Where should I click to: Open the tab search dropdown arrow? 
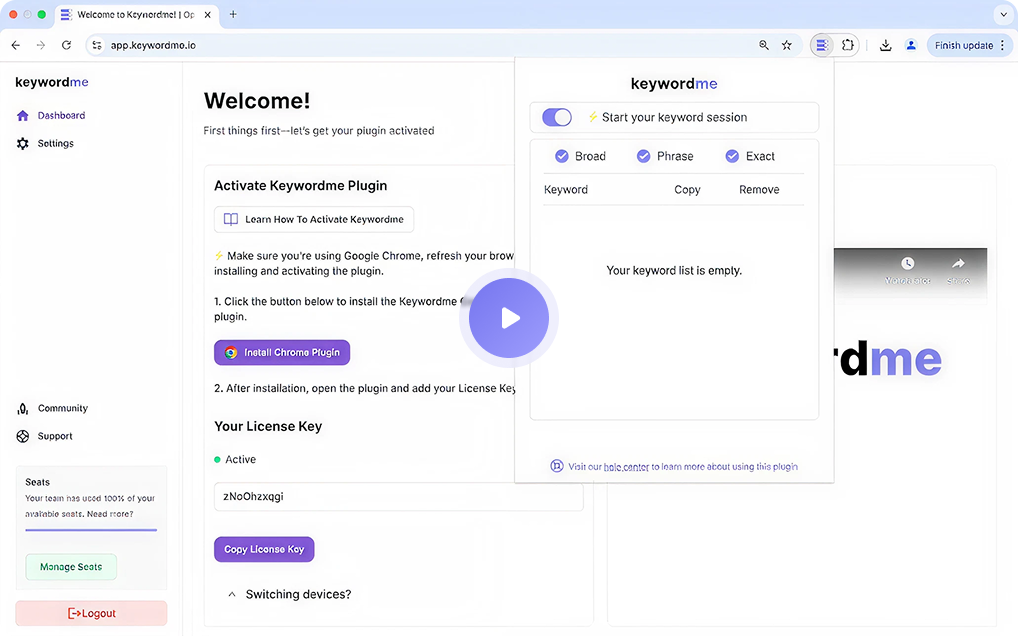[1004, 14]
